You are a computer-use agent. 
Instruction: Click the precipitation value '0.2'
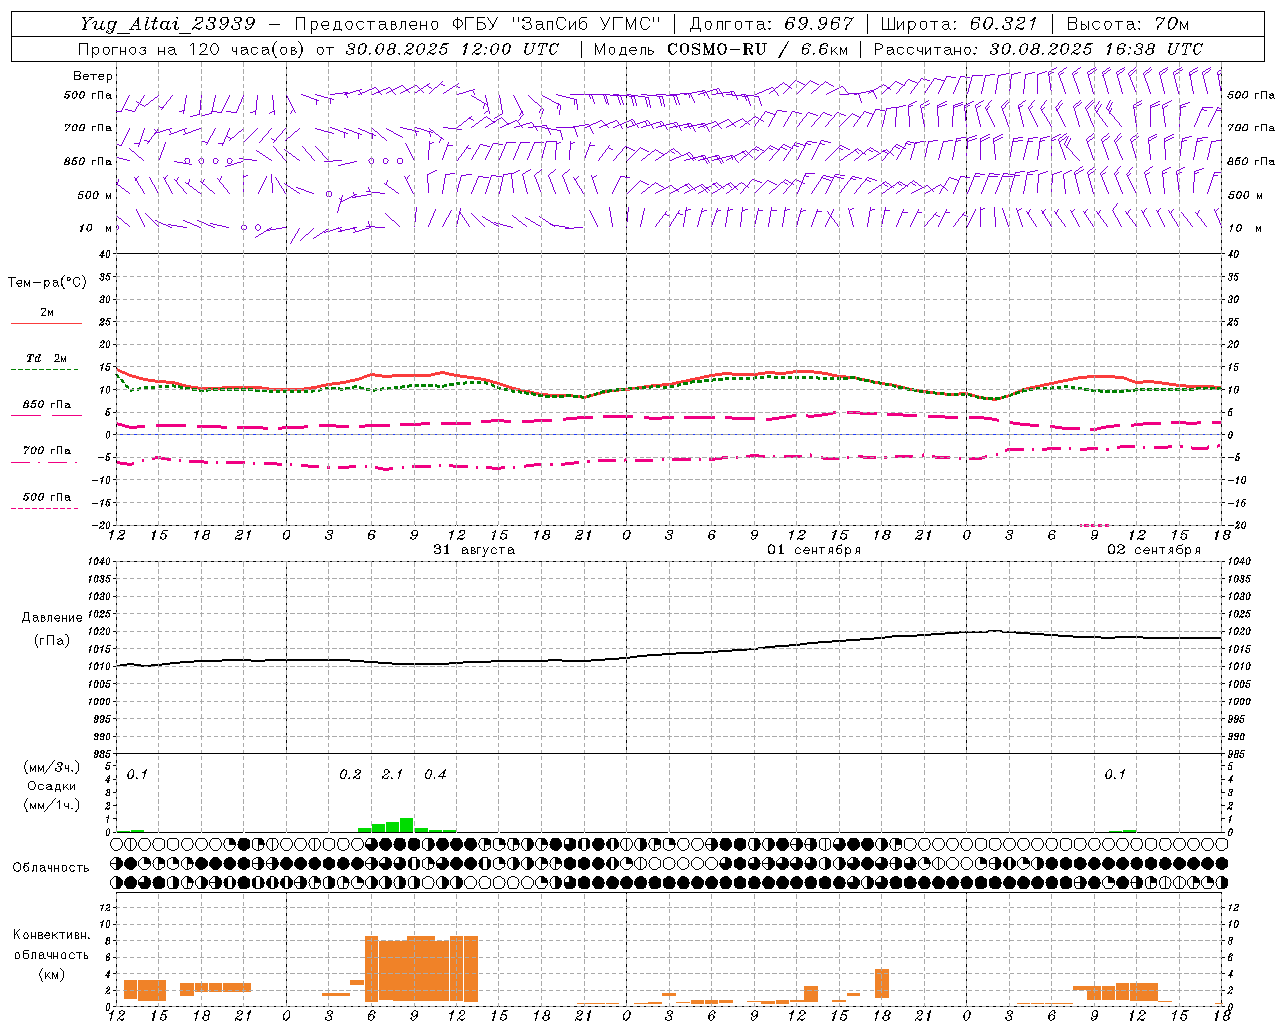pyautogui.click(x=350, y=774)
